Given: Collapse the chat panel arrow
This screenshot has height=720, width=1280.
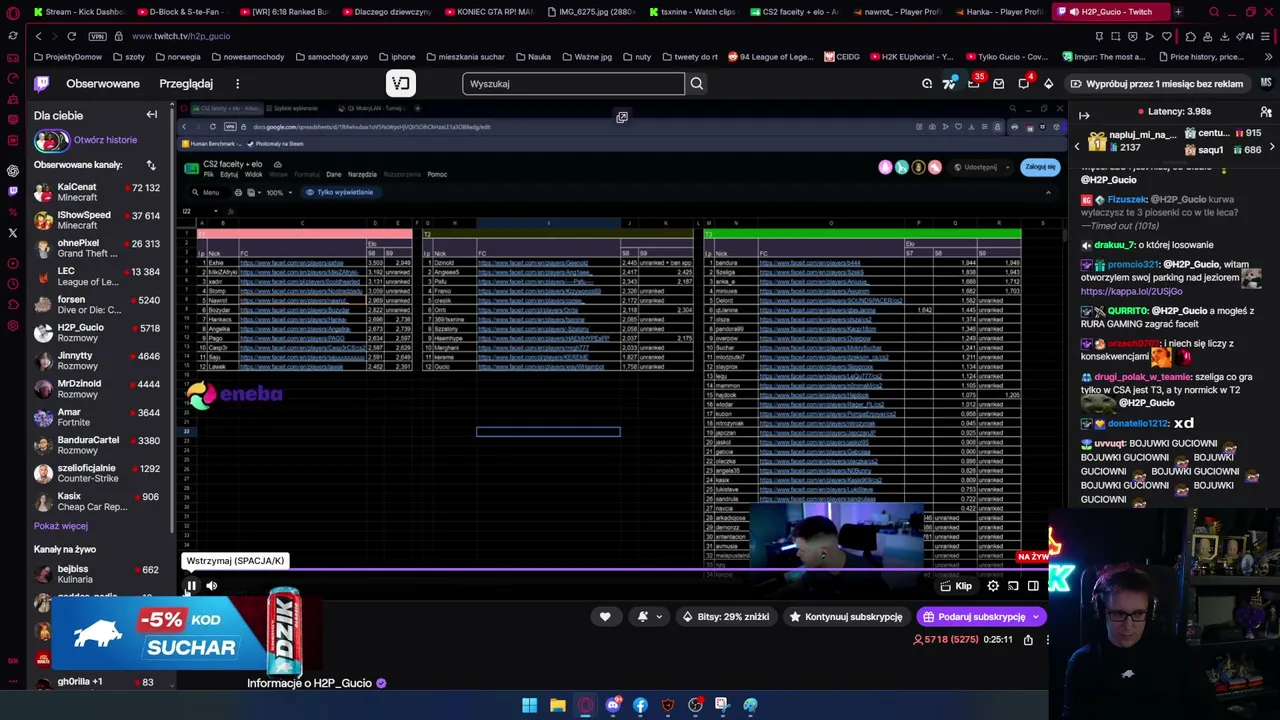Looking at the screenshot, I should click(x=1084, y=115).
